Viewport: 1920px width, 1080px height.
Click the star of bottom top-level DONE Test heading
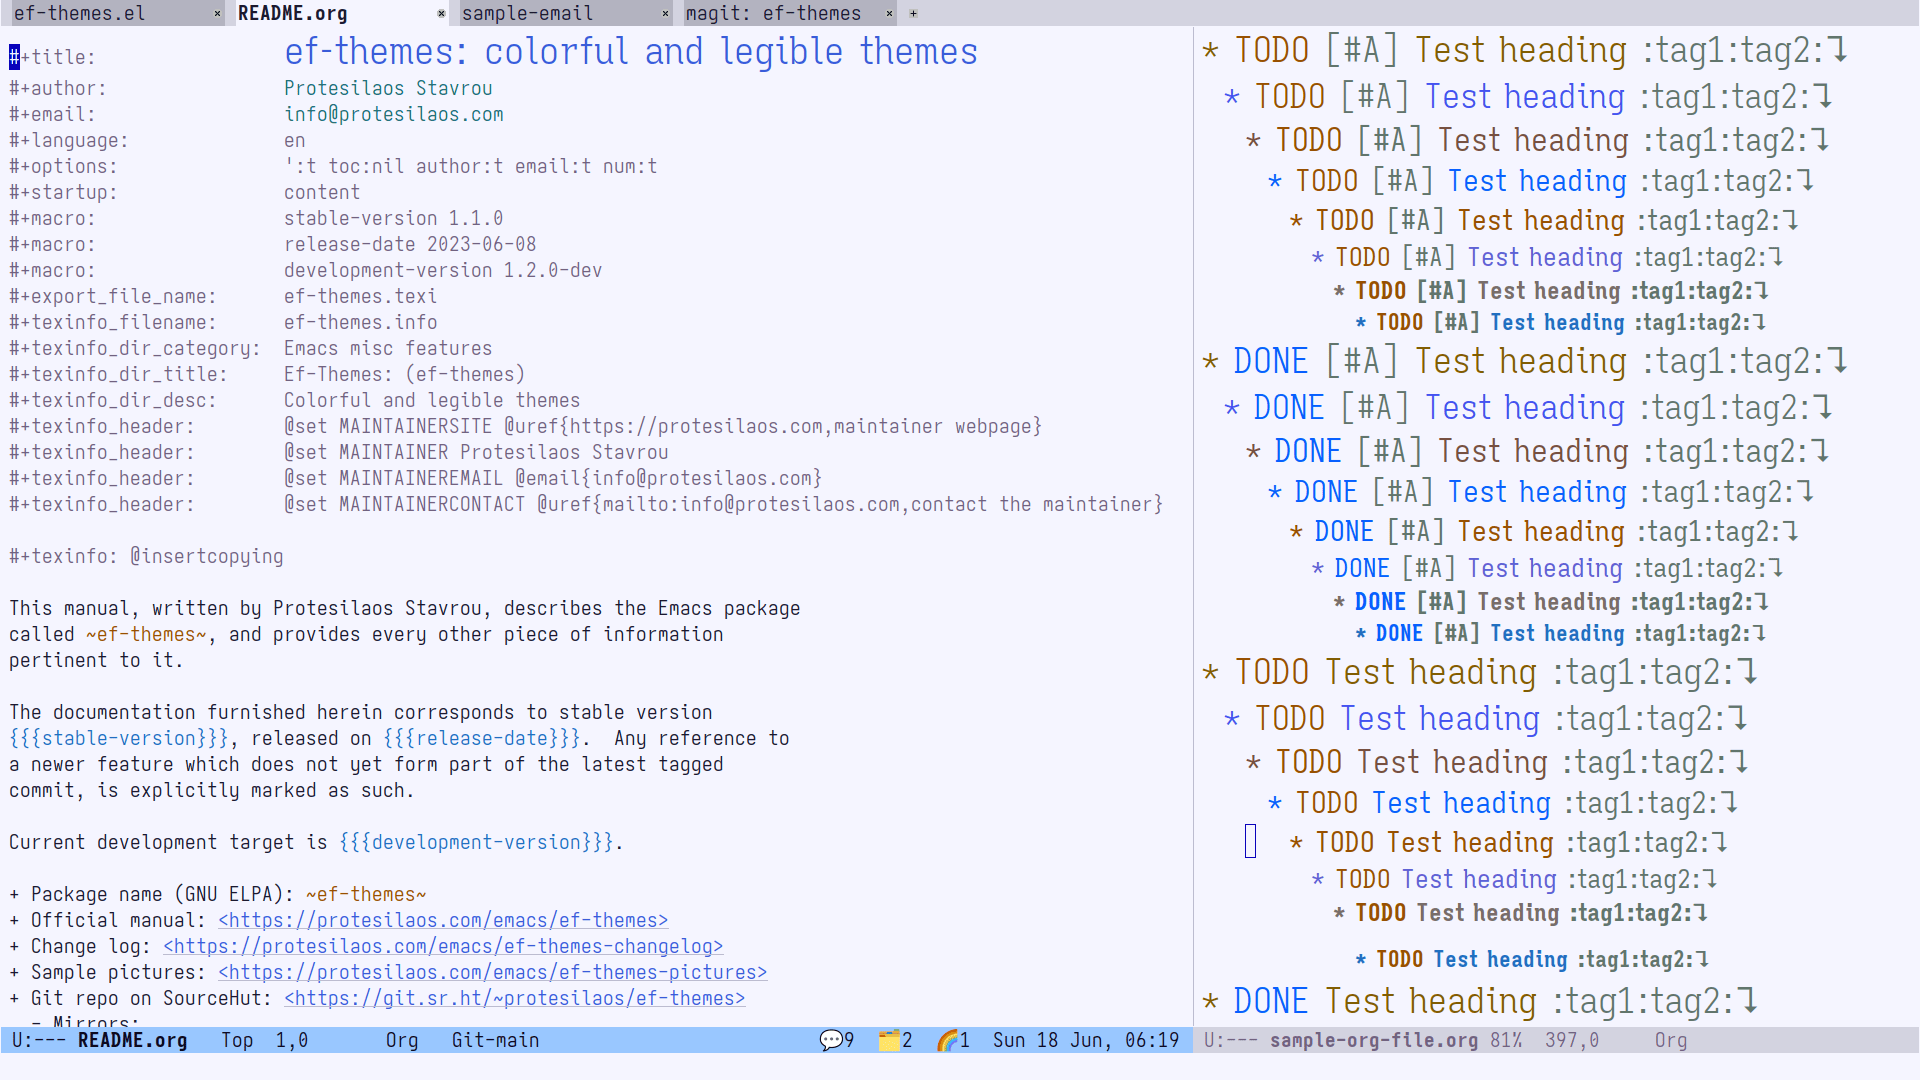(1211, 1001)
